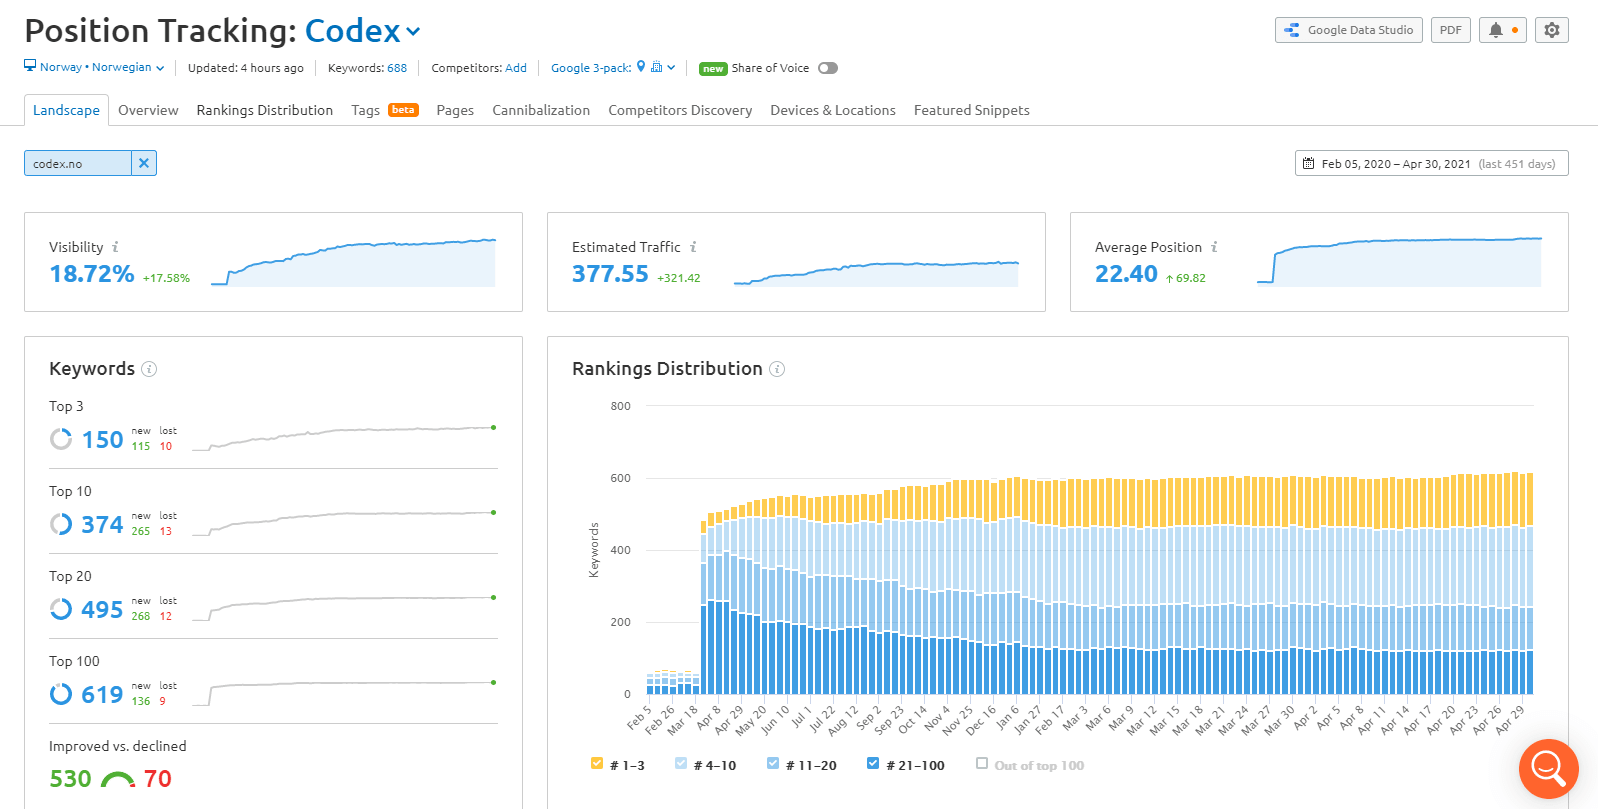The width and height of the screenshot is (1598, 809).
Task: Click the Google 3-pack hotel building icon
Action: (656, 67)
